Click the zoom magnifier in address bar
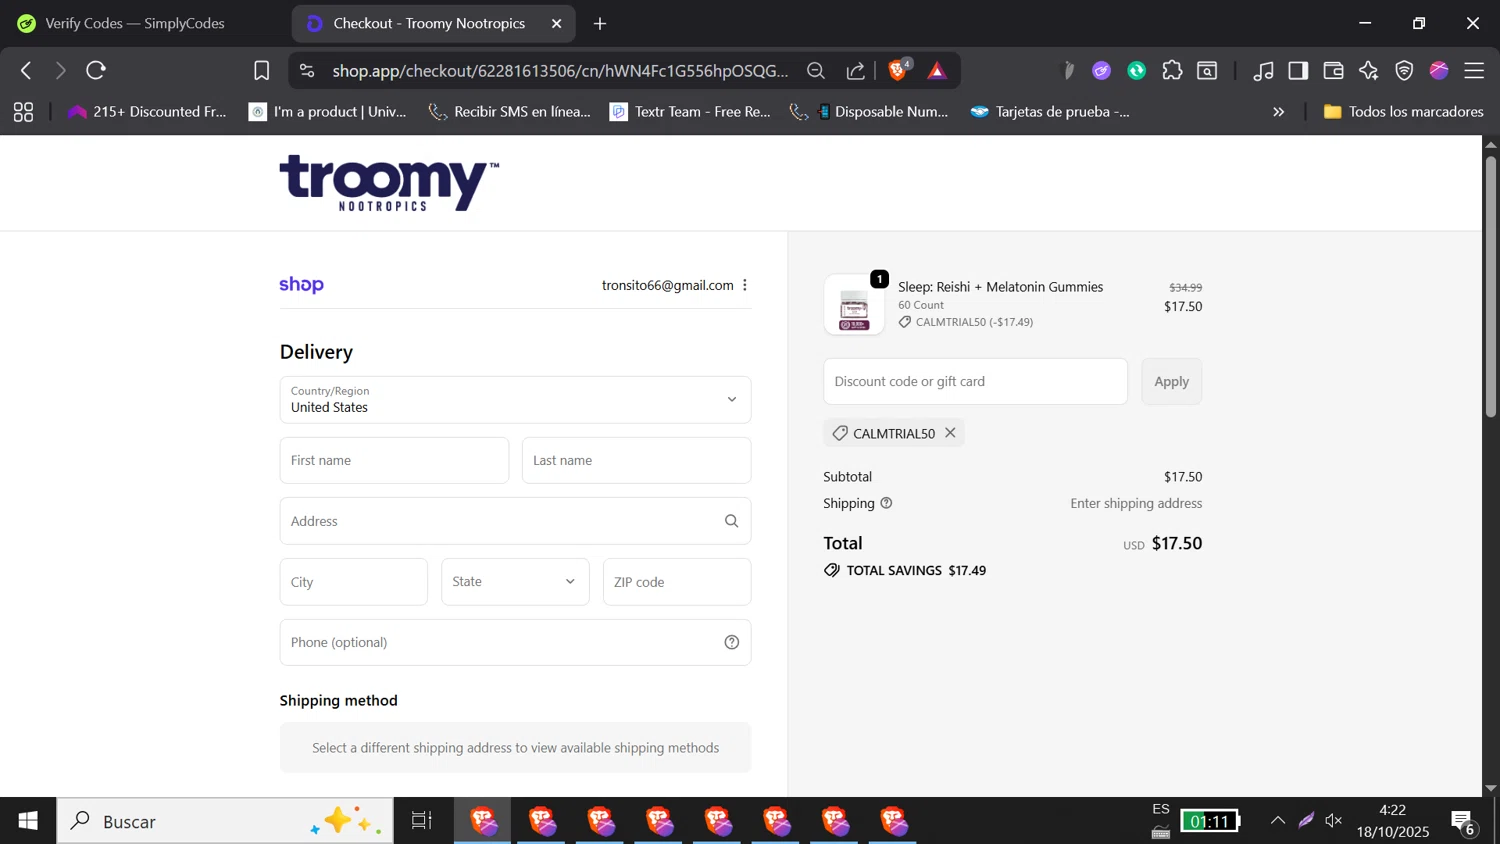1500x844 pixels. click(816, 71)
